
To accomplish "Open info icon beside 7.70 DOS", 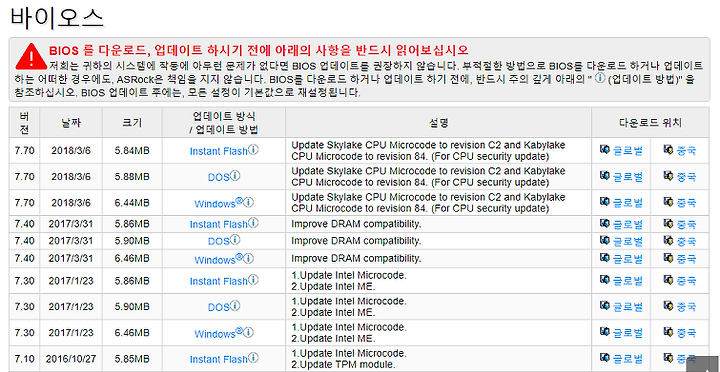I will click(235, 175).
